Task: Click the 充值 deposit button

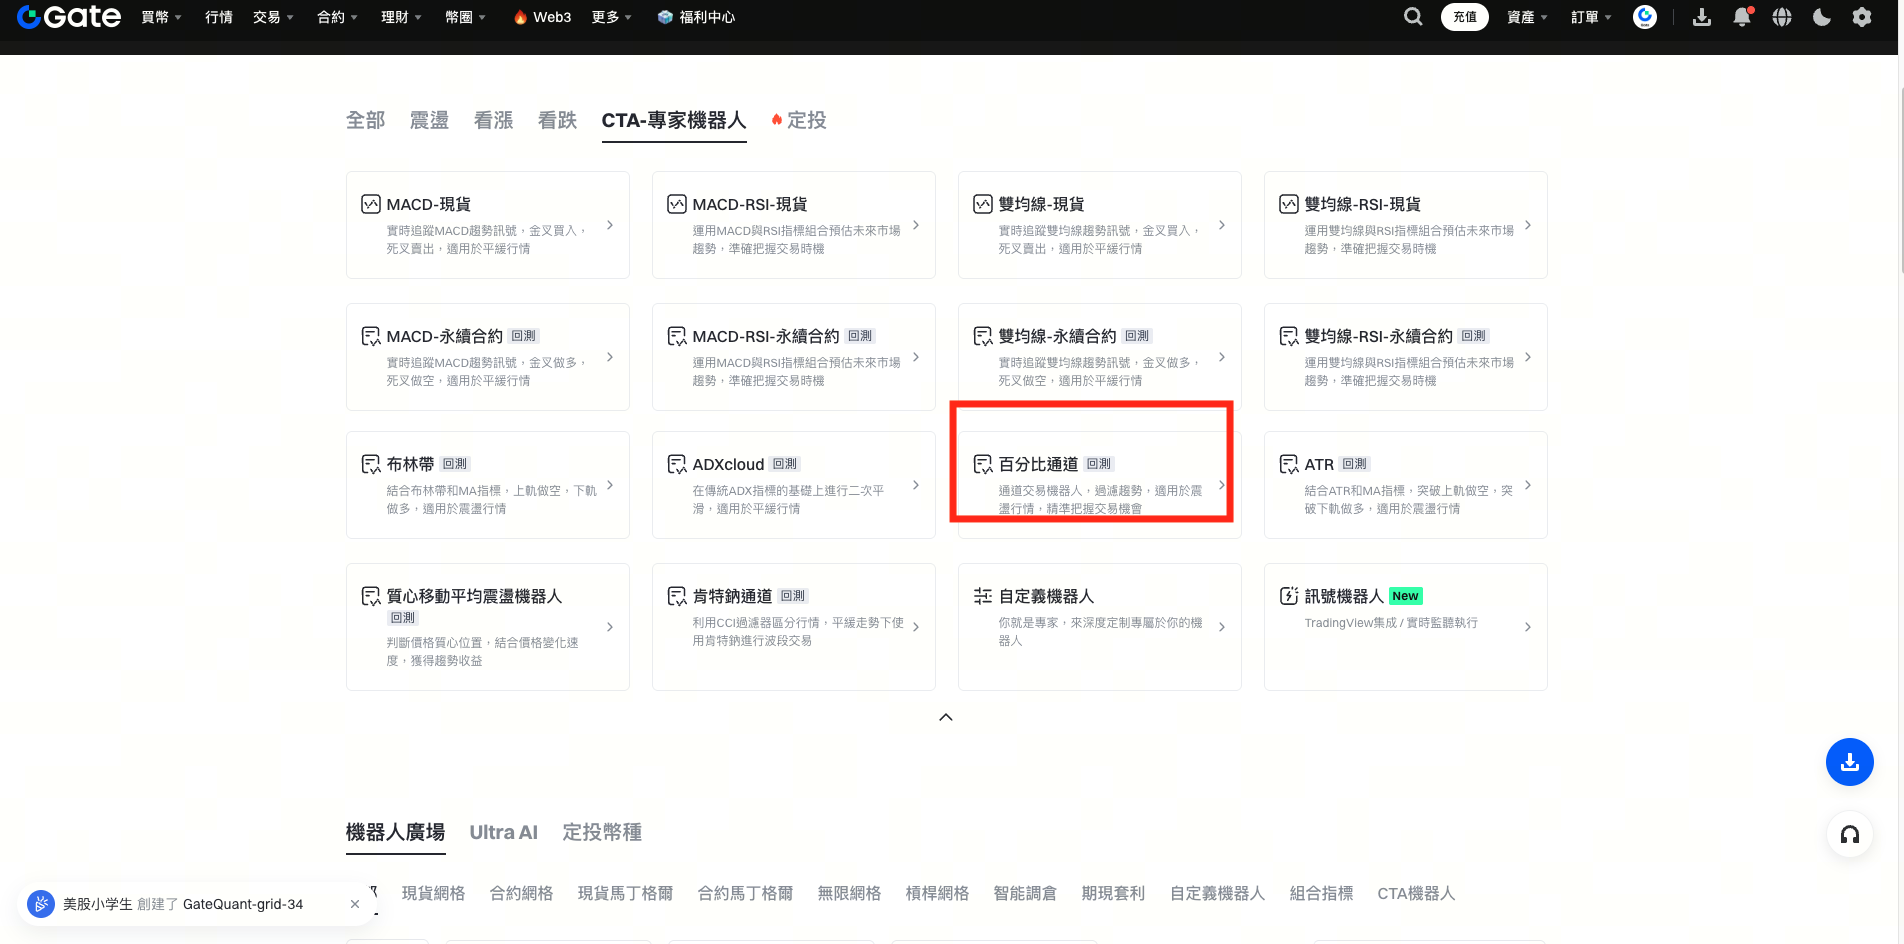Action: tap(1464, 17)
